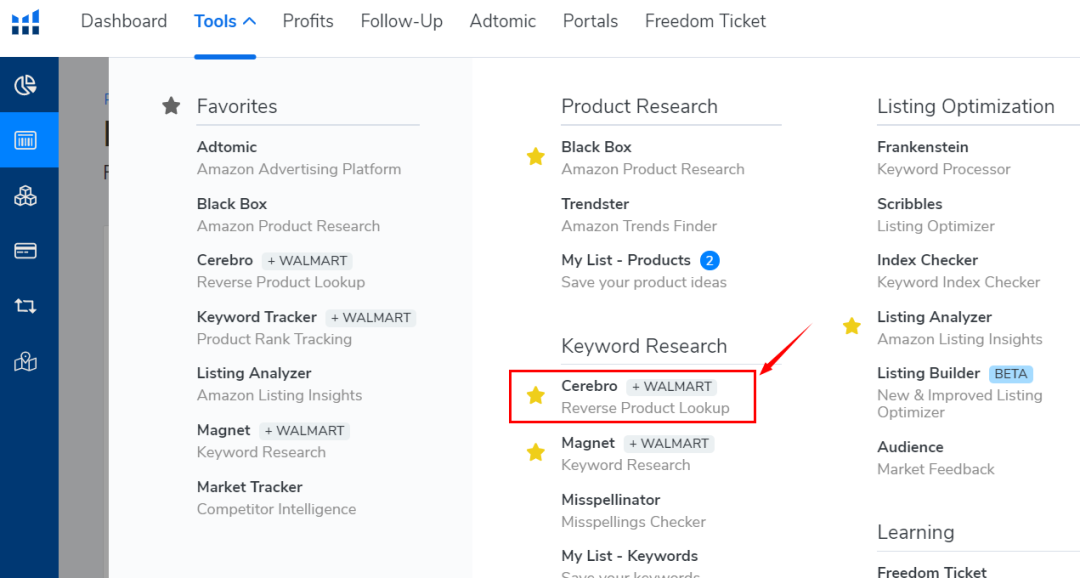1080x578 pixels.
Task: Click the My List Products count badge
Action: pos(709,260)
